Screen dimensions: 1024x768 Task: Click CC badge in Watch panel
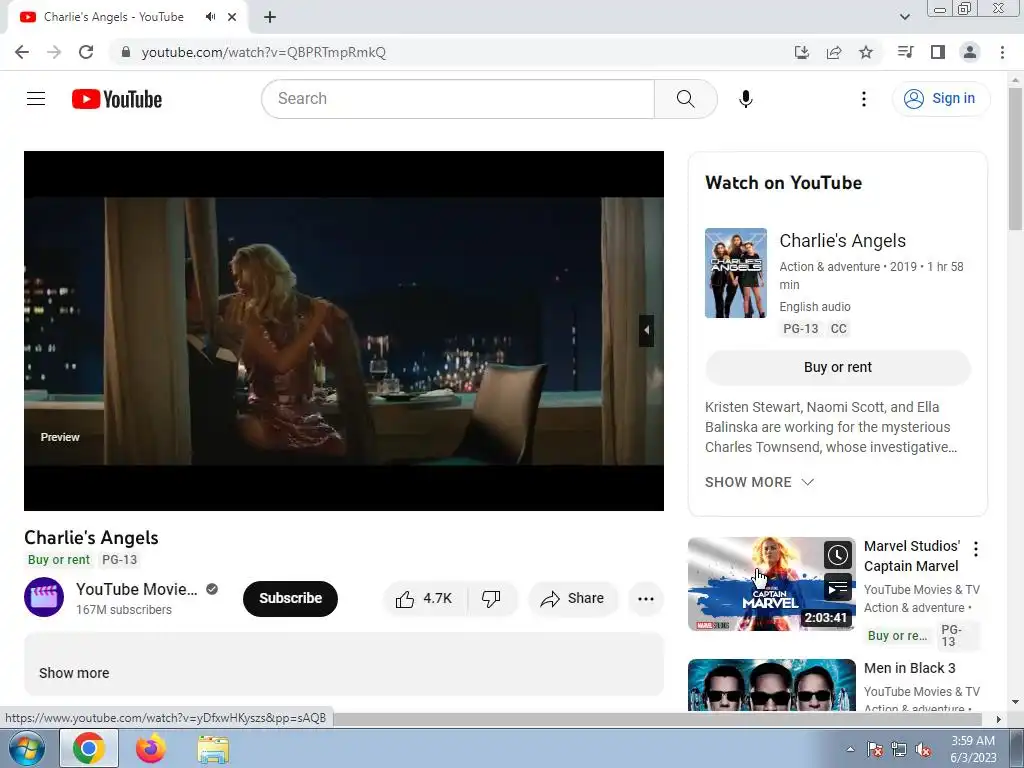pyautogui.click(x=839, y=328)
